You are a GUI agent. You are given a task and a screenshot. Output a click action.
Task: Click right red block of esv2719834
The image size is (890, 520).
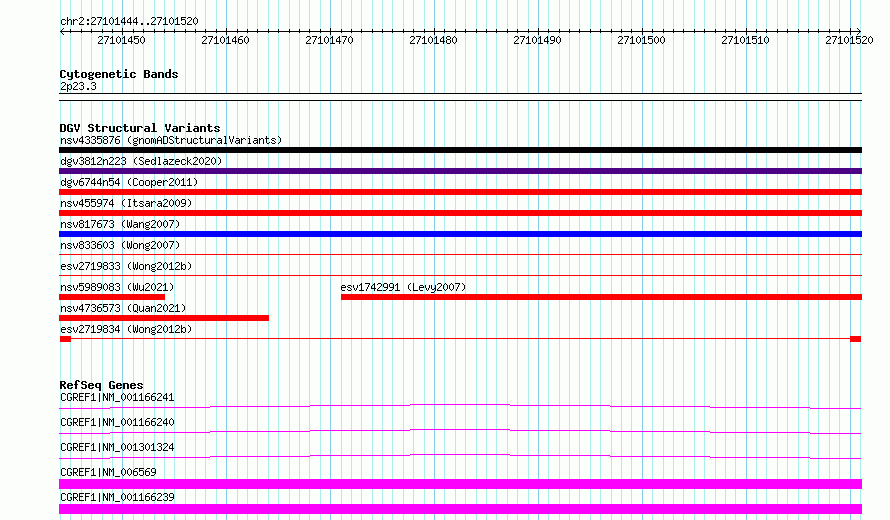(x=855, y=339)
